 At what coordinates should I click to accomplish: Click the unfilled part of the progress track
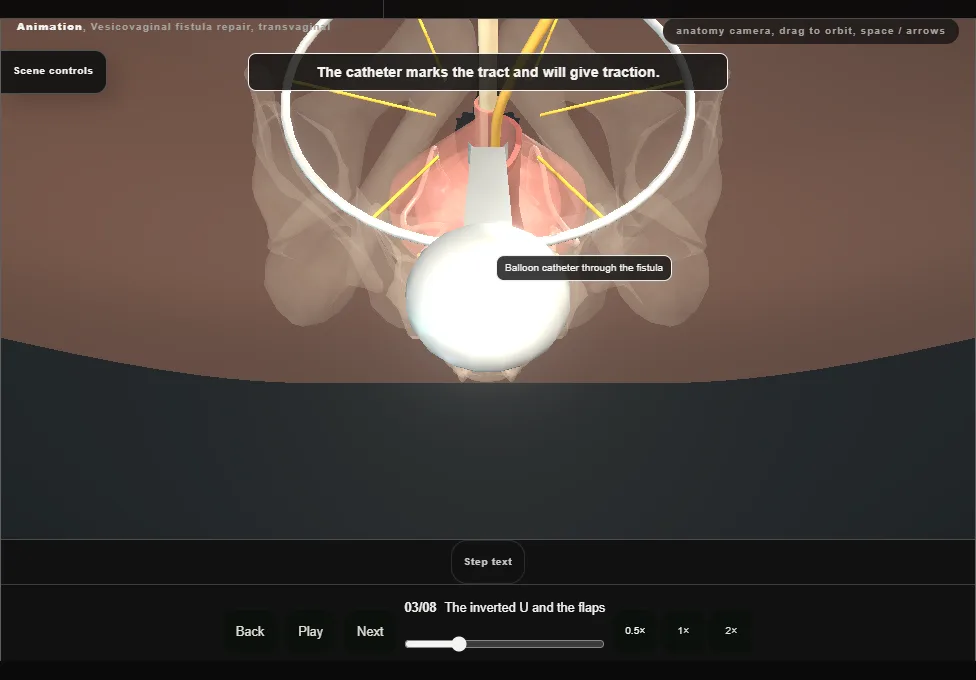(x=534, y=644)
